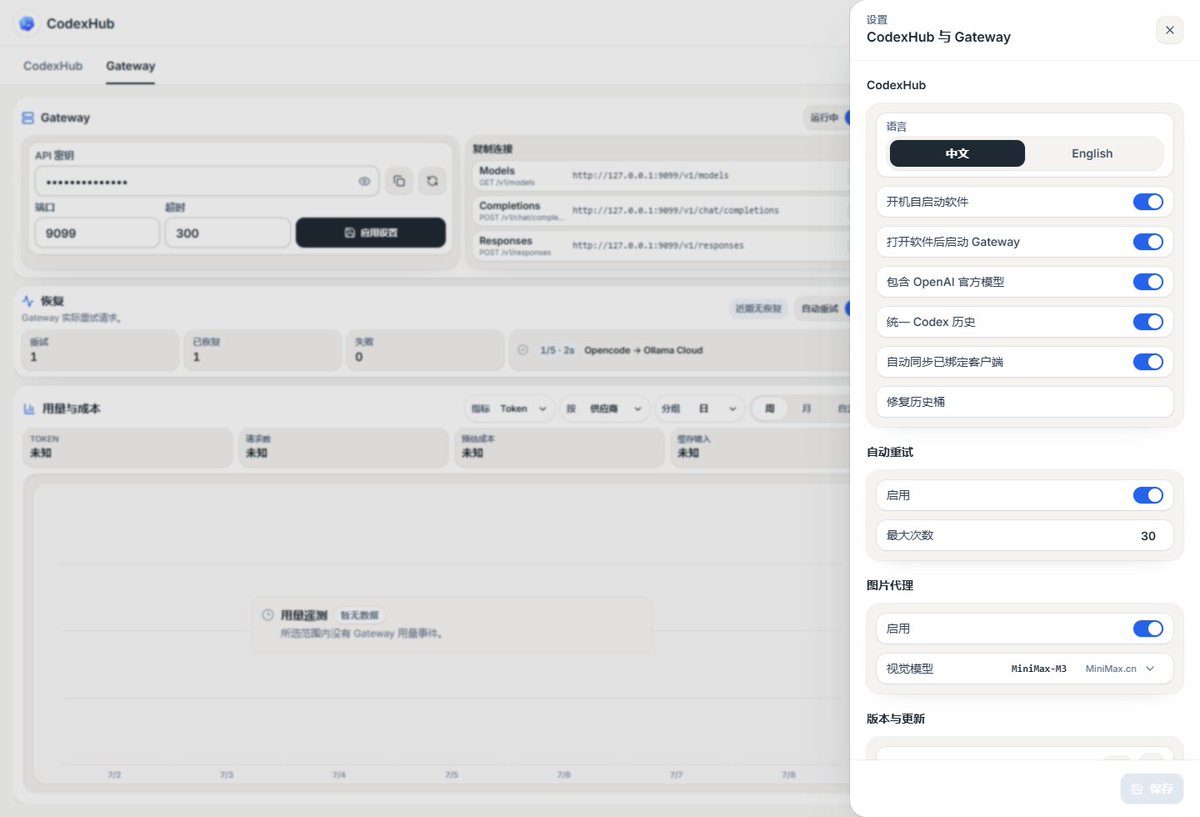Open the 按 供应商 dropdown
This screenshot has width=1200, height=817.
pos(603,409)
